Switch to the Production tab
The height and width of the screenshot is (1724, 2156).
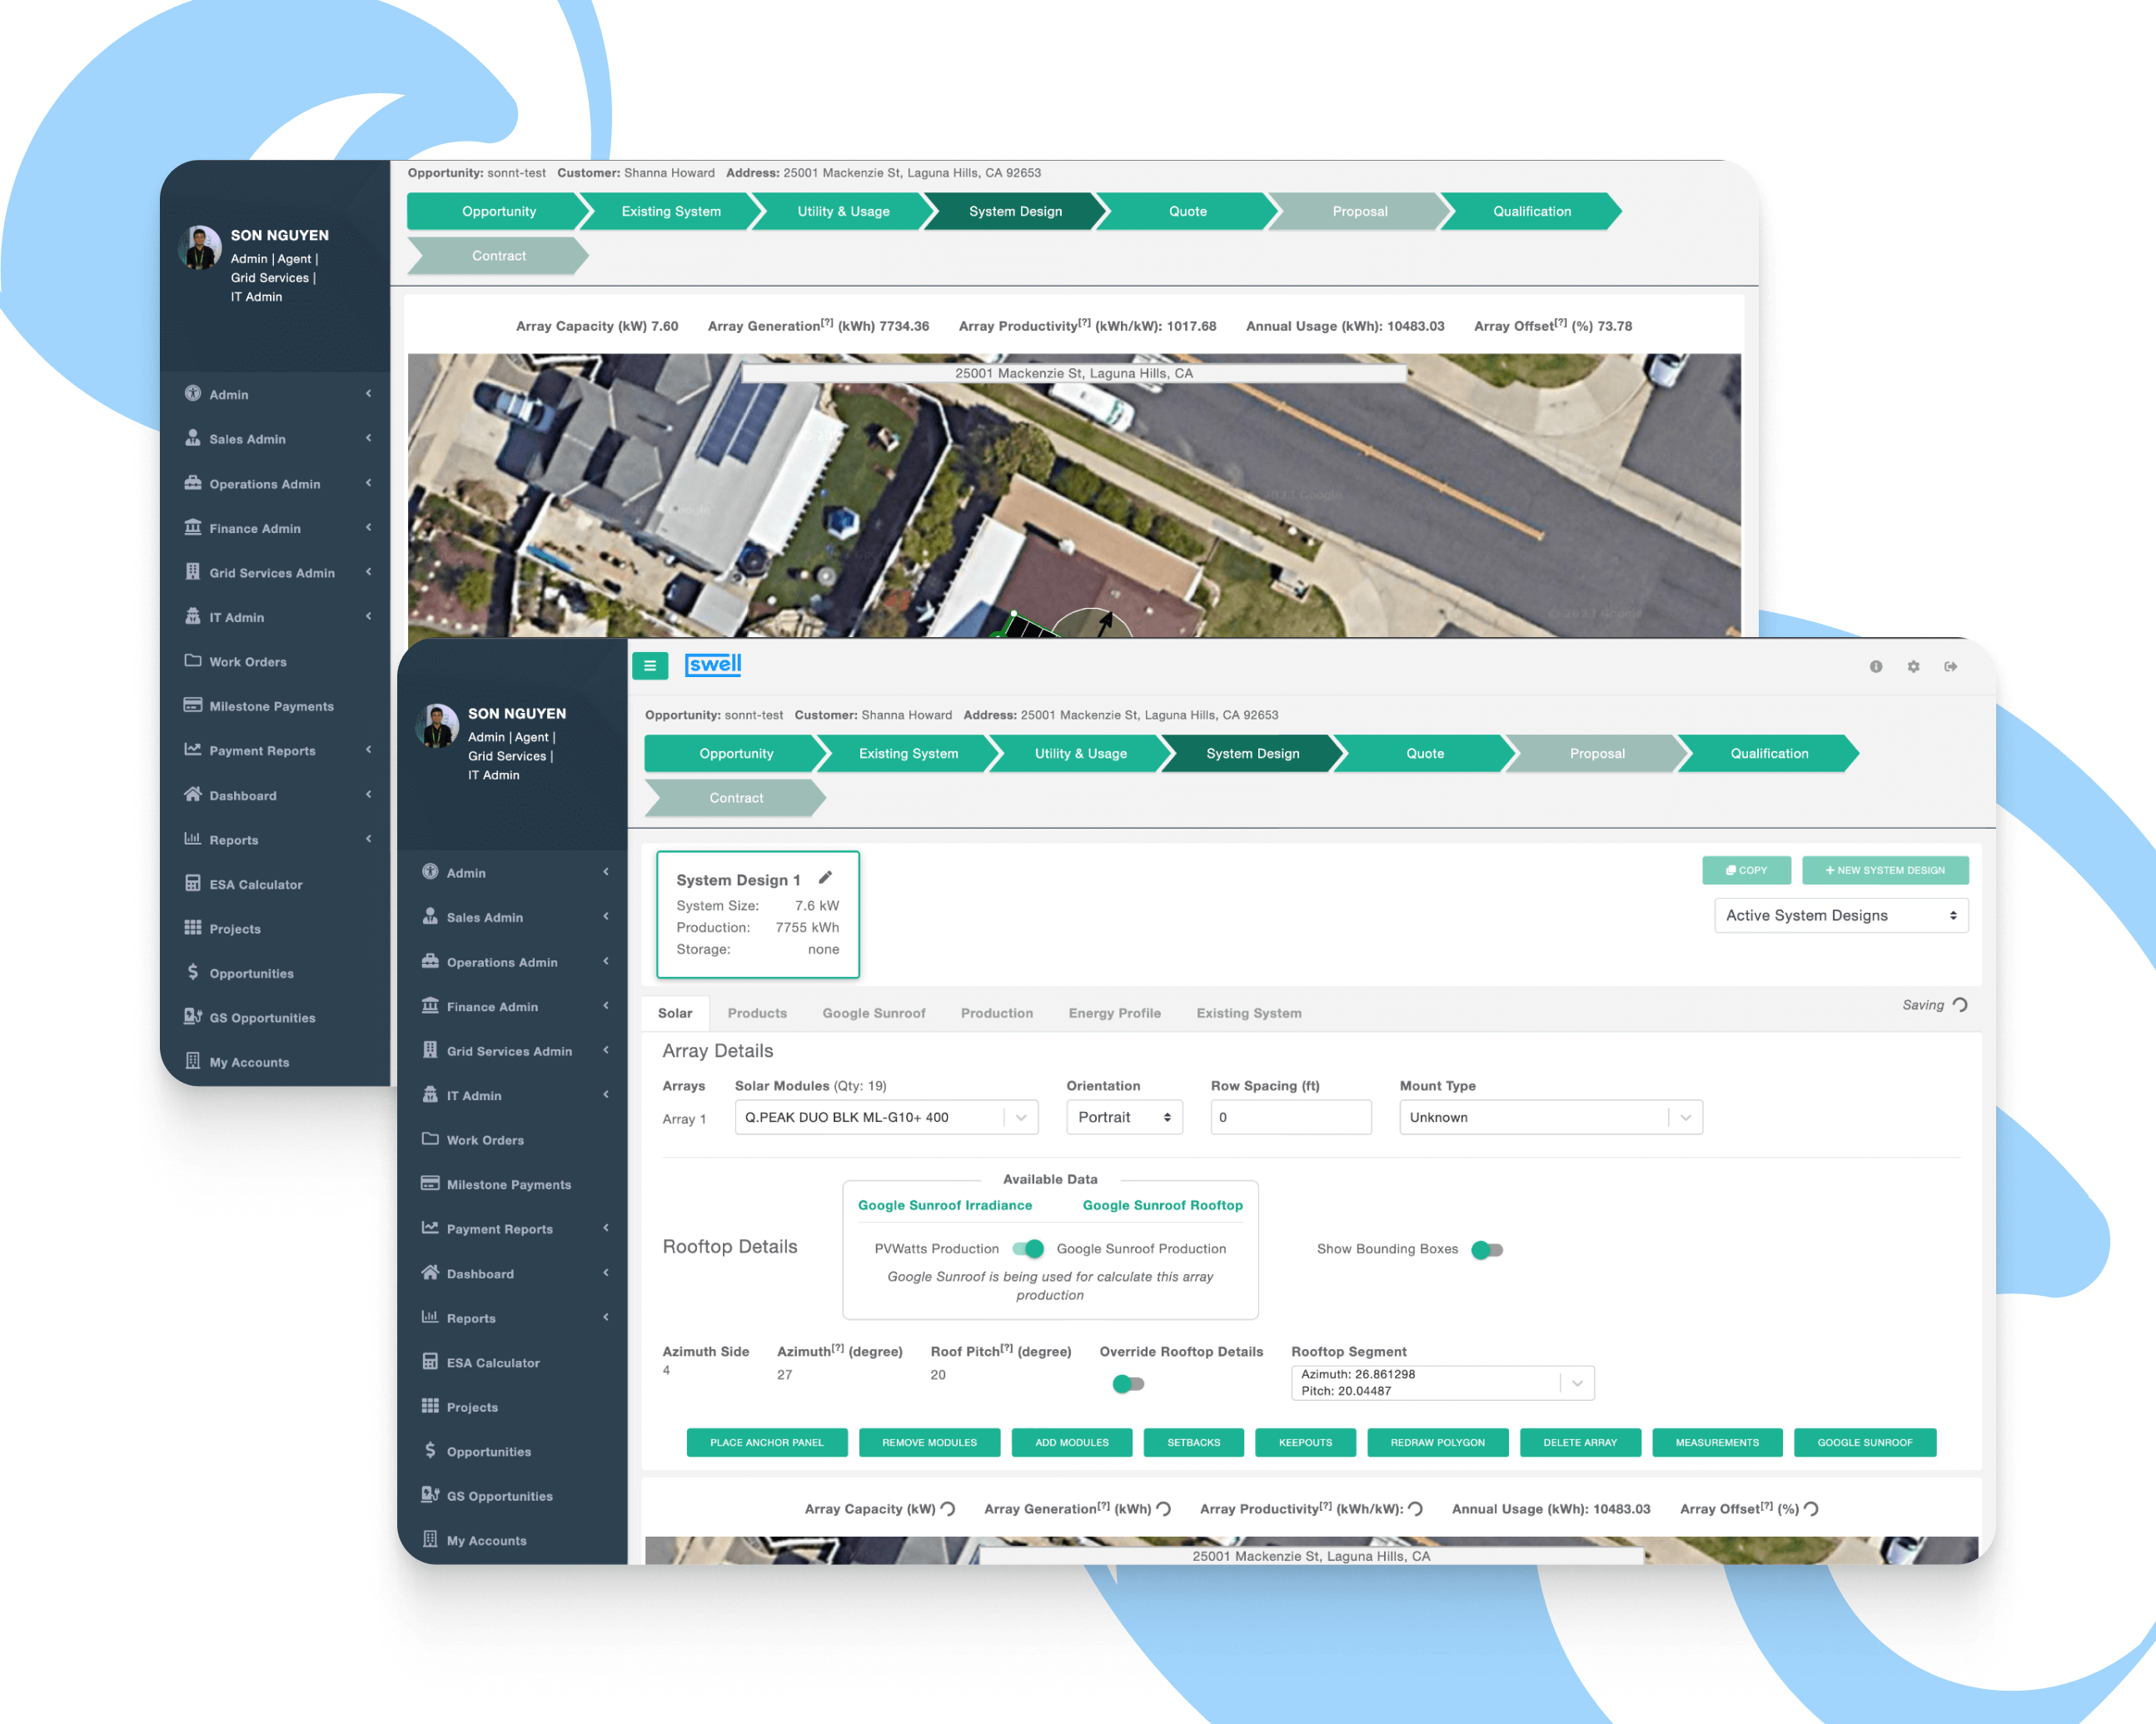993,1012
